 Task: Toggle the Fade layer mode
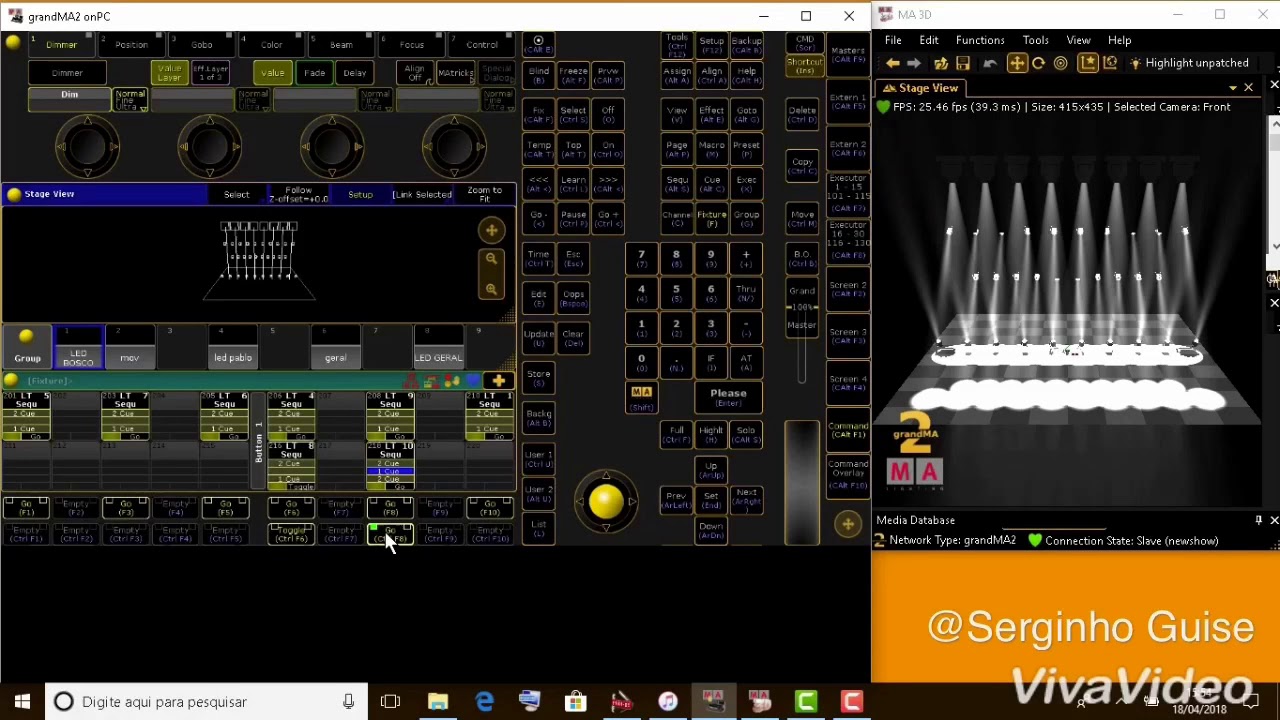pyautogui.click(x=314, y=73)
